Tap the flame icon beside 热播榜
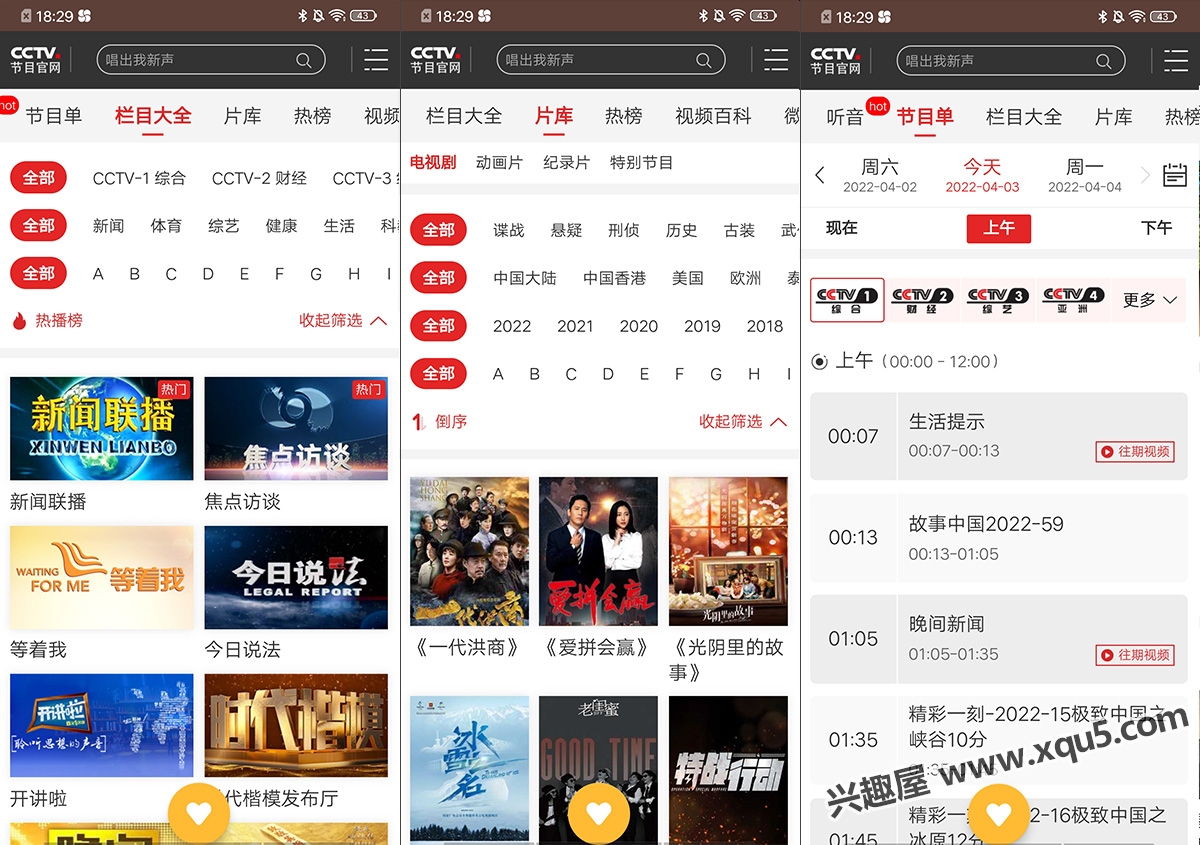Viewport: 1200px width, 845px height. [x=18, y=321]
